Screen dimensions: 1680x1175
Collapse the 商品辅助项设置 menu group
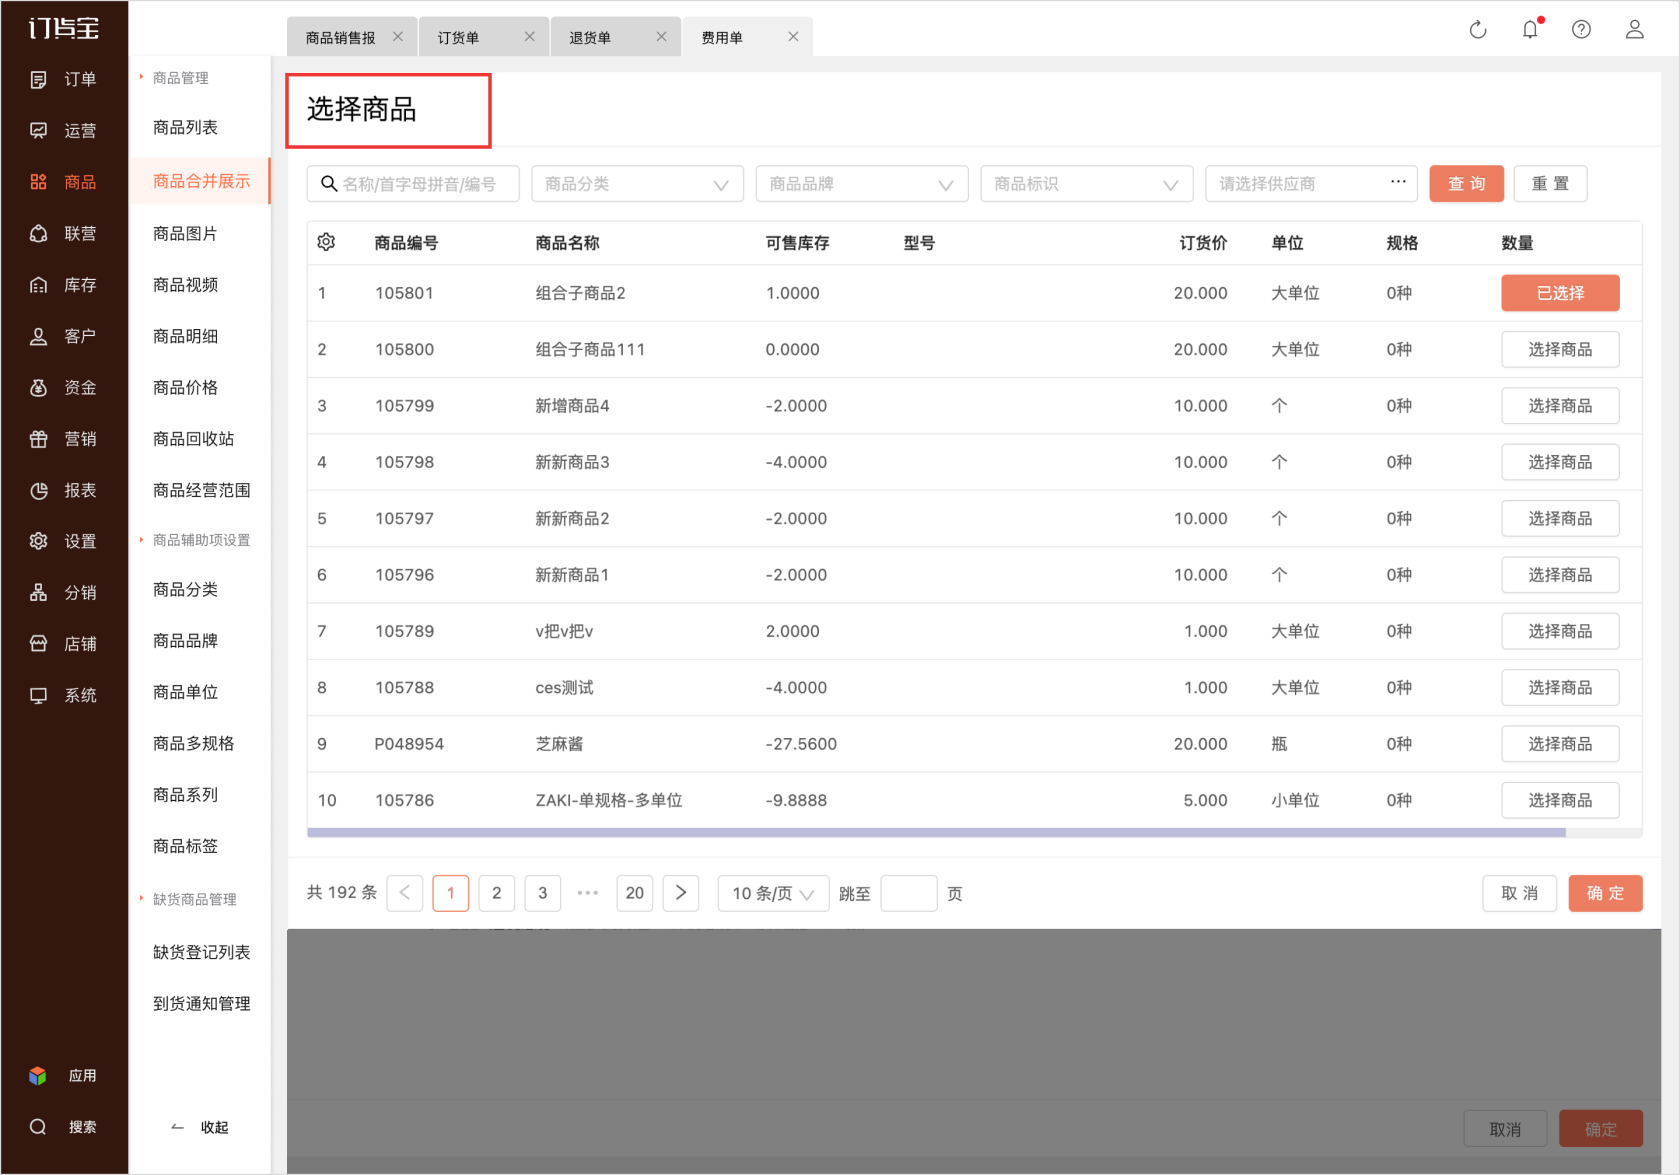(x=195, y=540)
